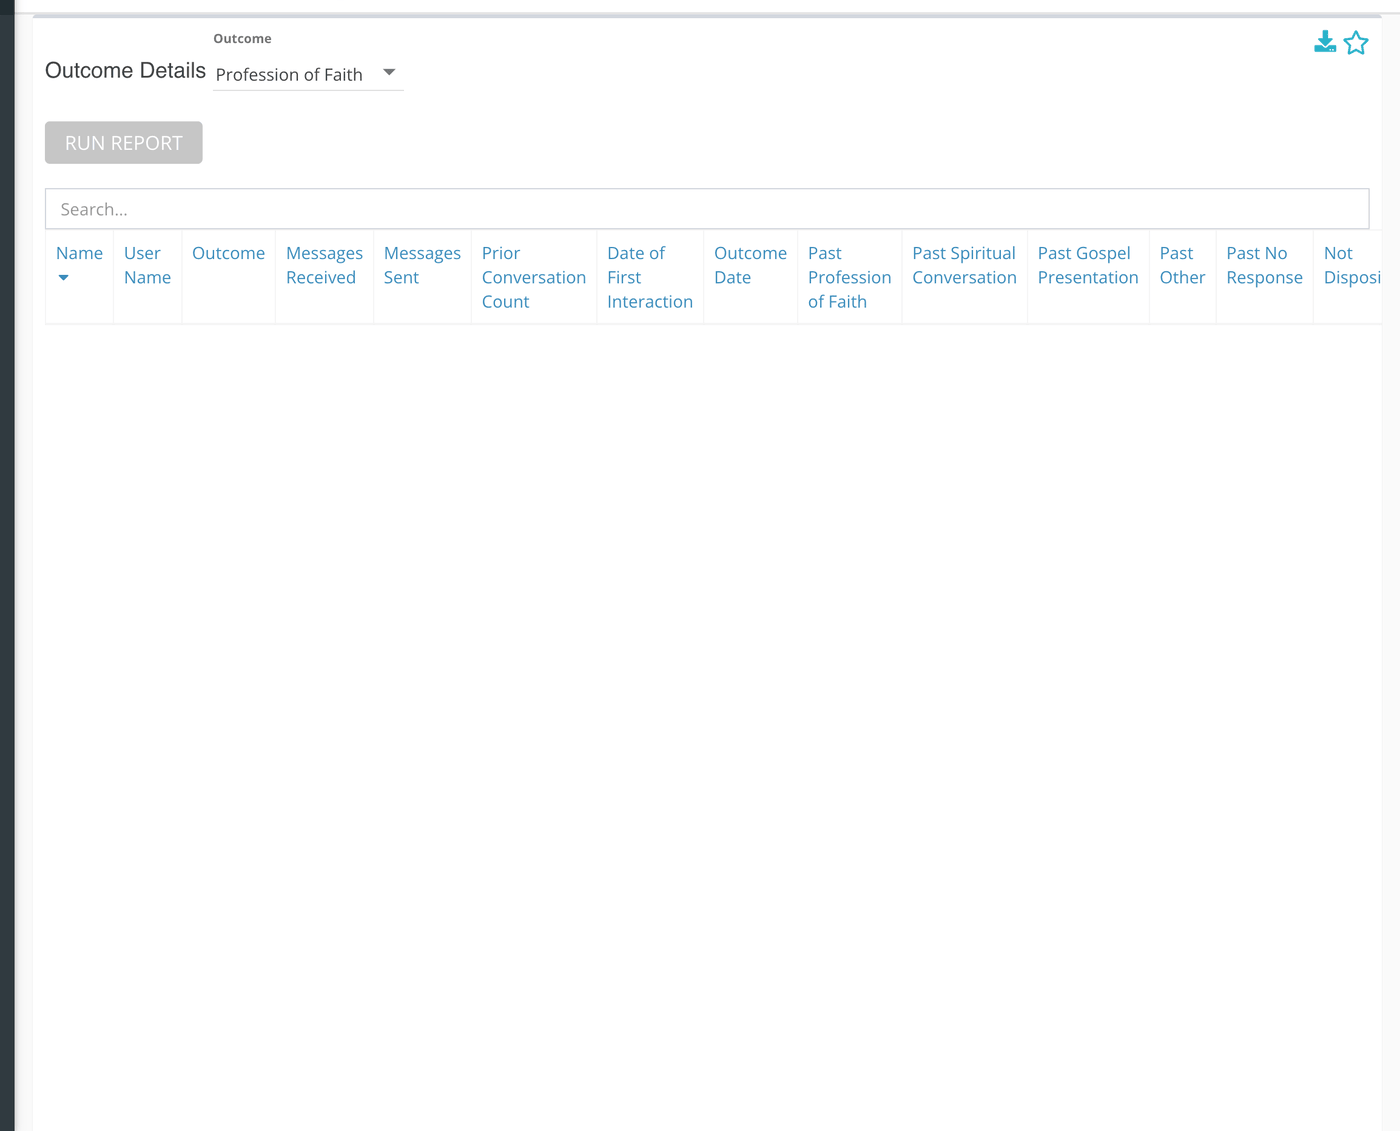This screenshot has height=1131, width=1400.
Task: Download the report with the download icon
Action: pos(1325,42)
